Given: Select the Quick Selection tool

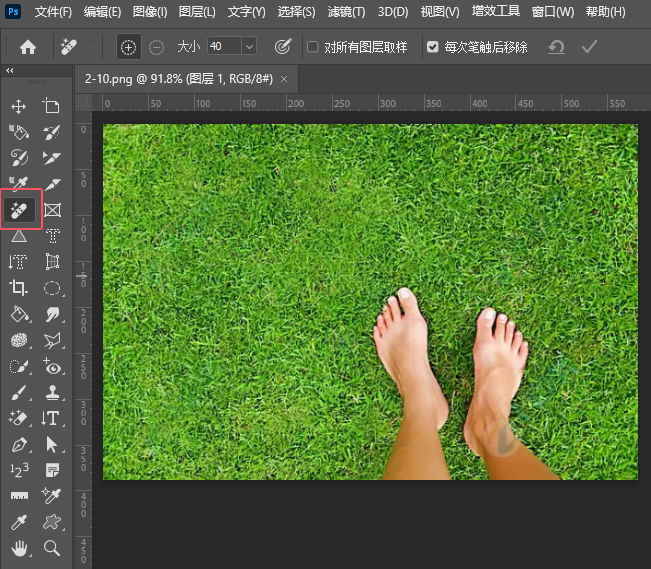Looking at the screenshot, I should point(19,366).
